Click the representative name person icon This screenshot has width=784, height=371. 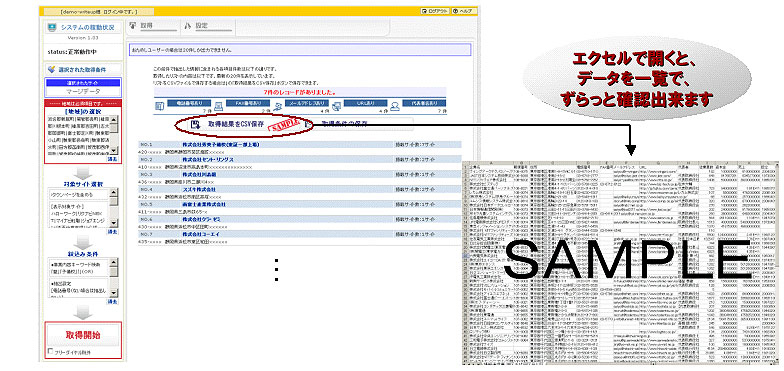click(x=395, y=106)
